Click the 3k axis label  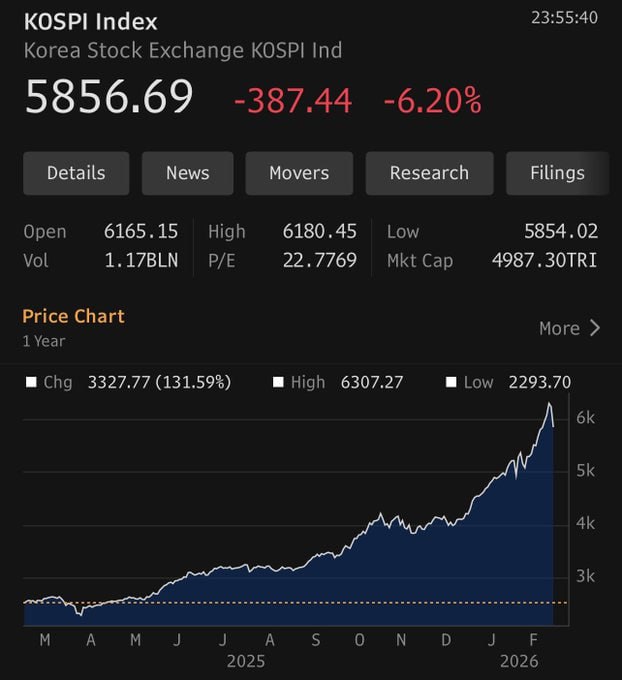pos(586,576)
